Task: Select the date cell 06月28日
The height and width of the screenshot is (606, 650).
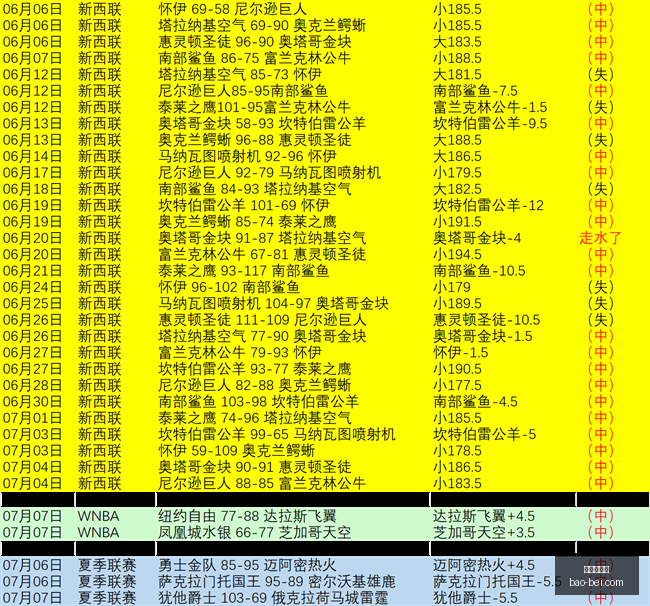Action: tap(32, 385)
